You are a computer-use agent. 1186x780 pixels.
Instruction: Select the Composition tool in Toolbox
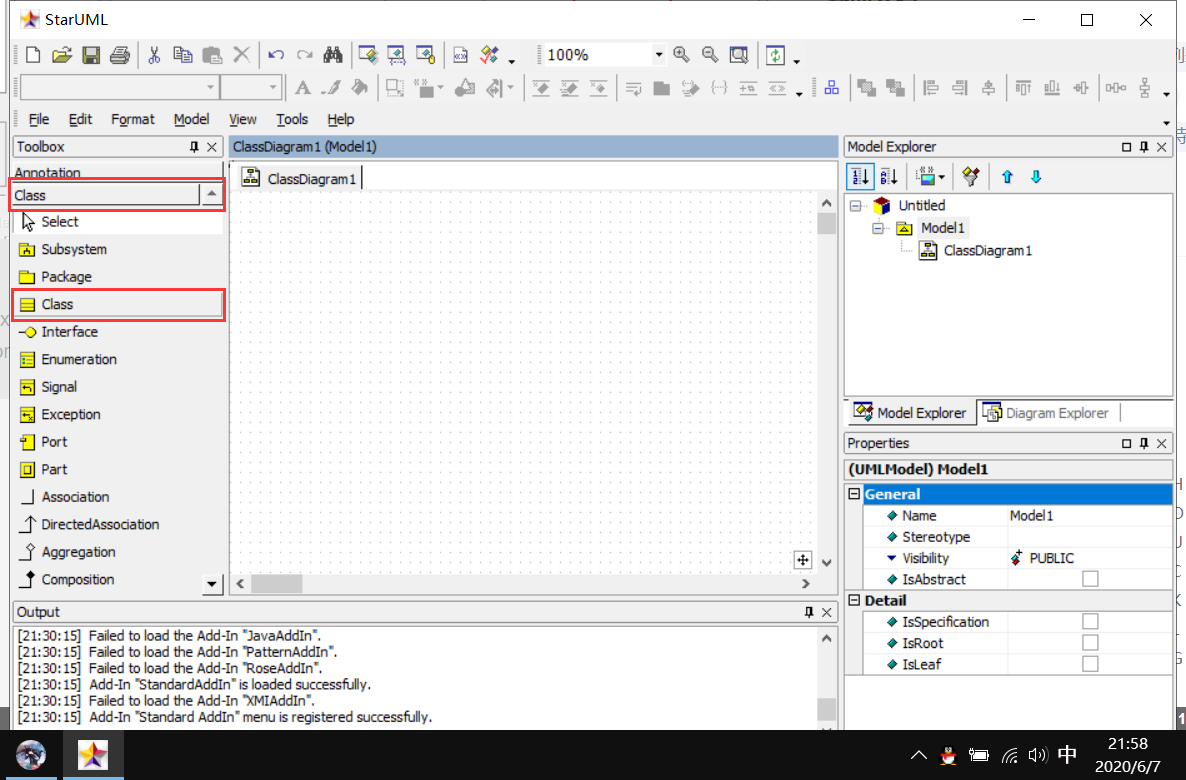click(x=108, y=580)
